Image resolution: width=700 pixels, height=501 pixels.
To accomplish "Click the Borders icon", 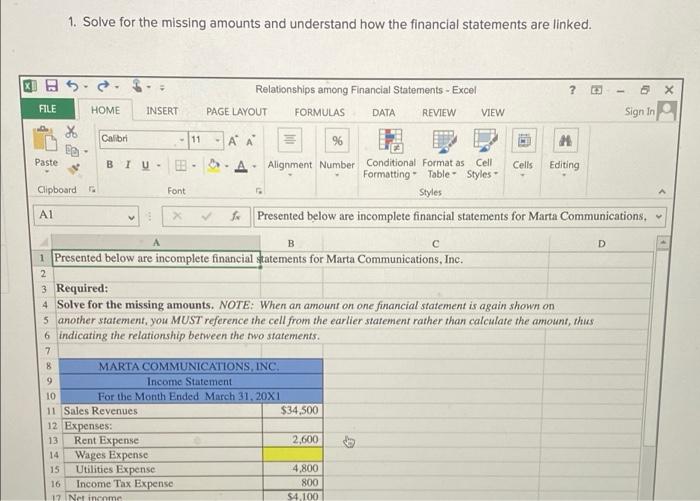I will (180, 166).
